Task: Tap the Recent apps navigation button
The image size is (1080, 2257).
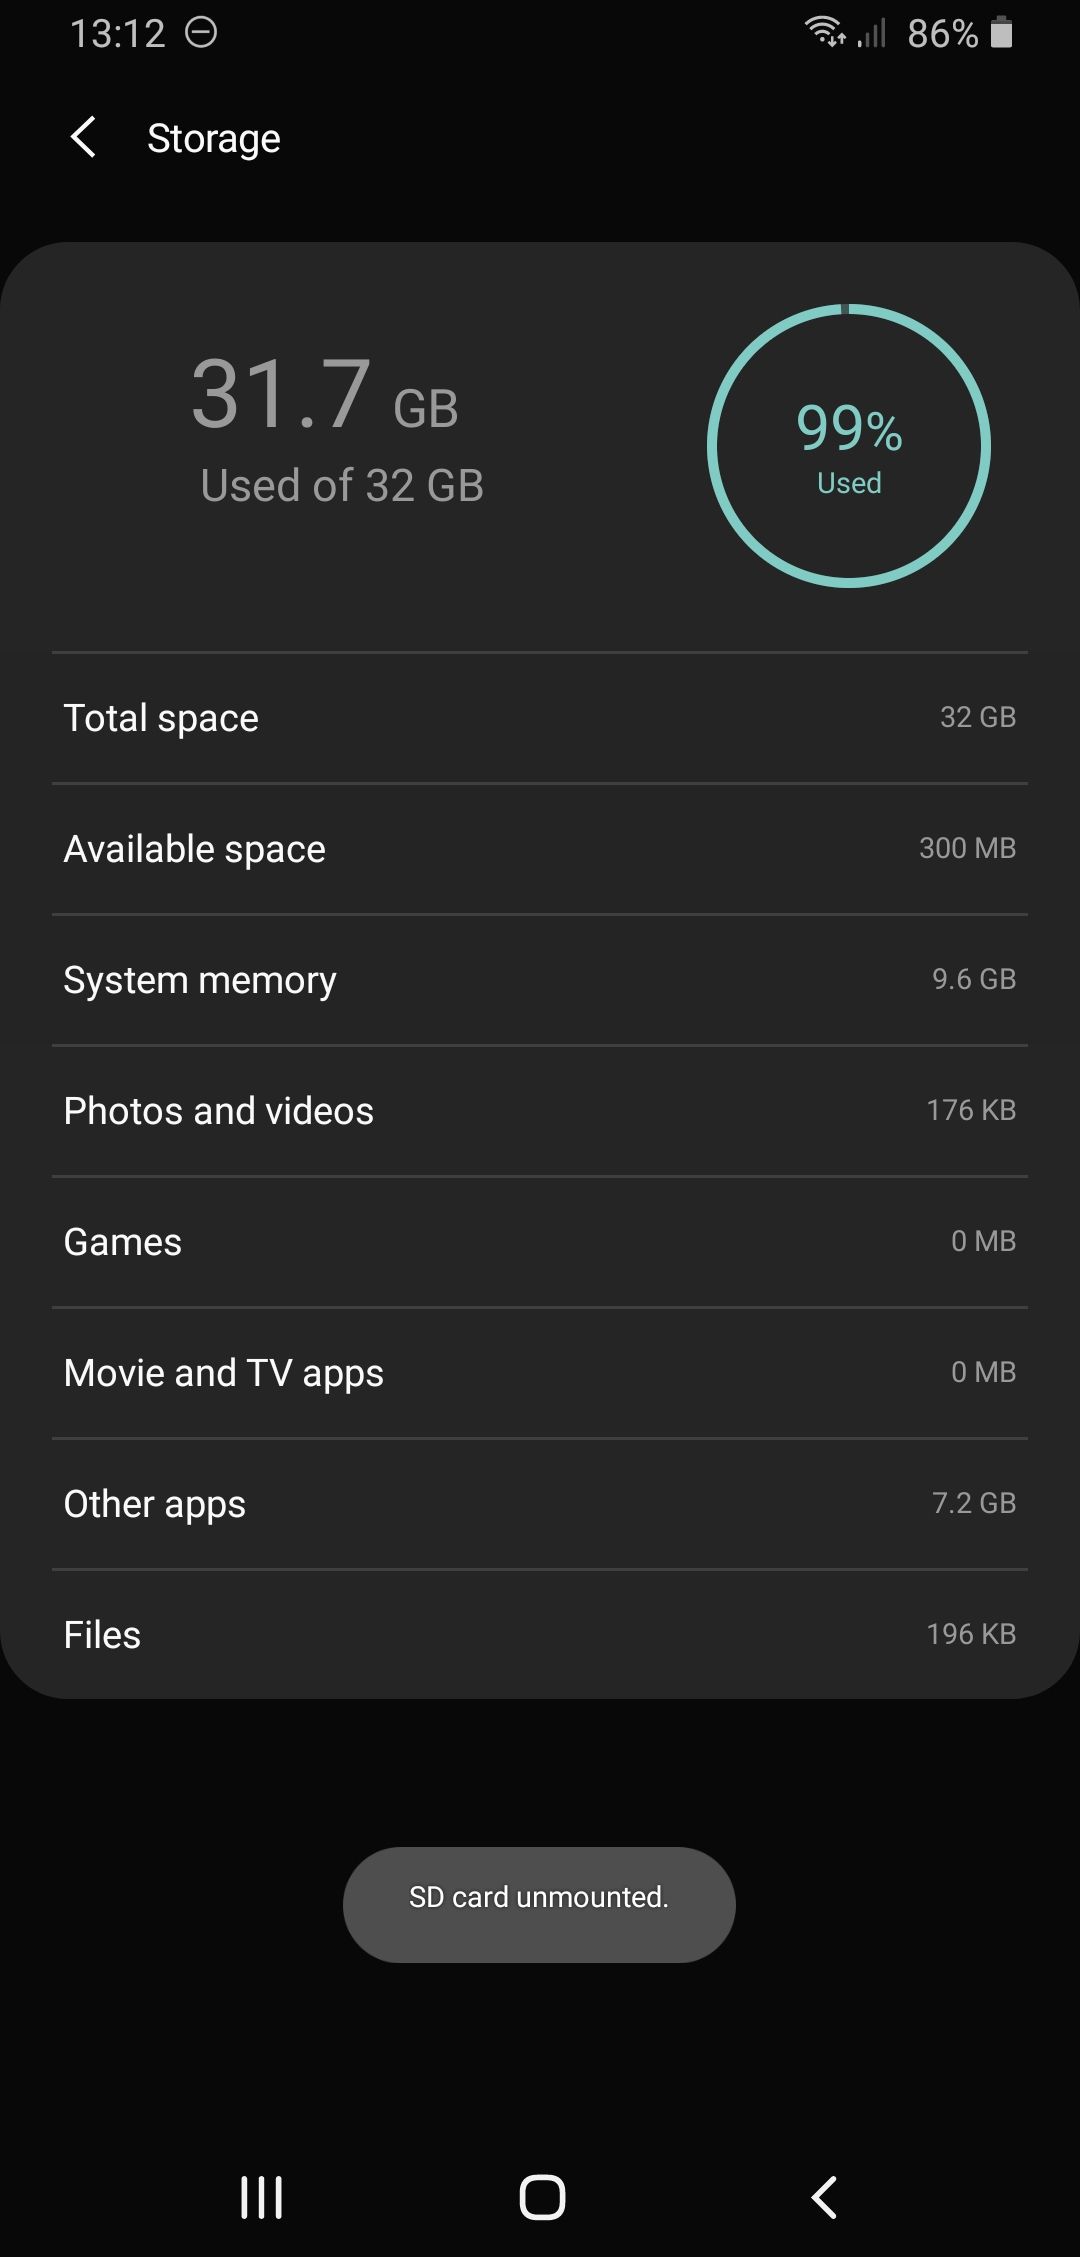Action: pos(261,2197)
